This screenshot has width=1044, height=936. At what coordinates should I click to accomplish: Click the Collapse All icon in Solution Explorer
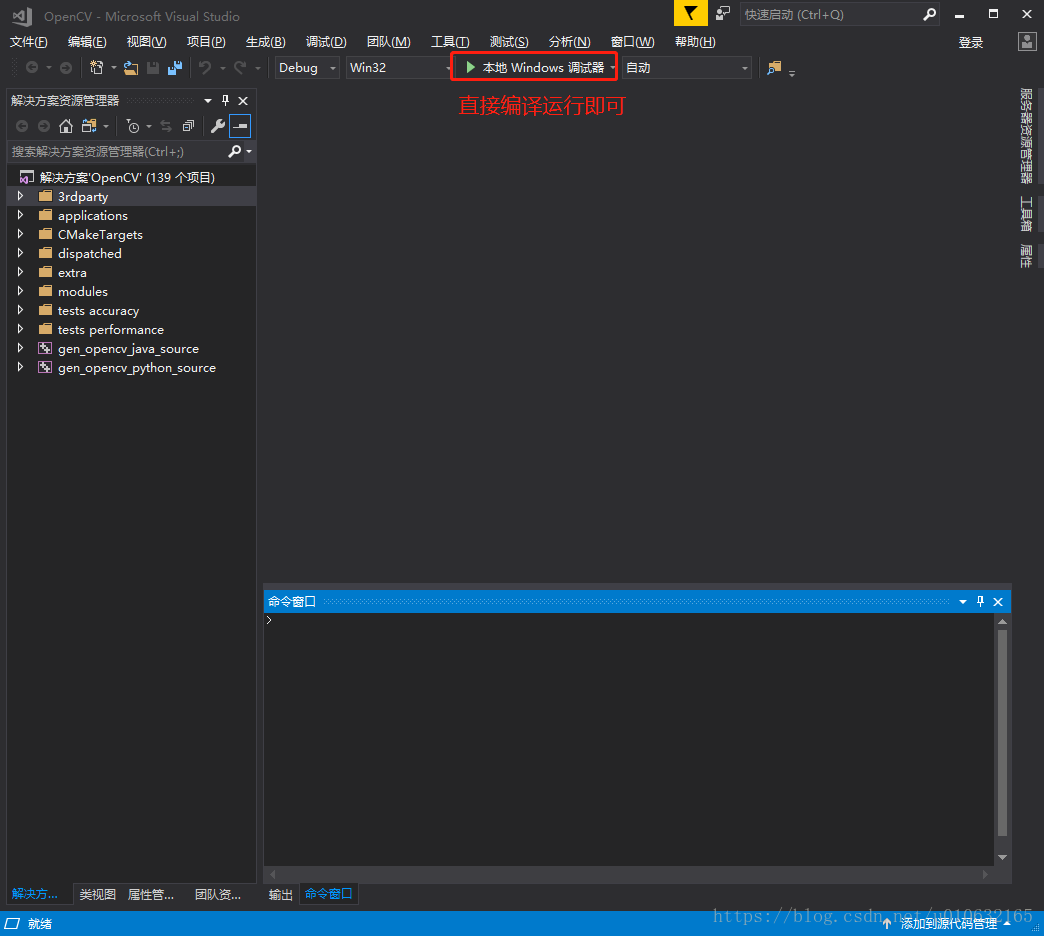pyautogui.click(x=188, y=126)
